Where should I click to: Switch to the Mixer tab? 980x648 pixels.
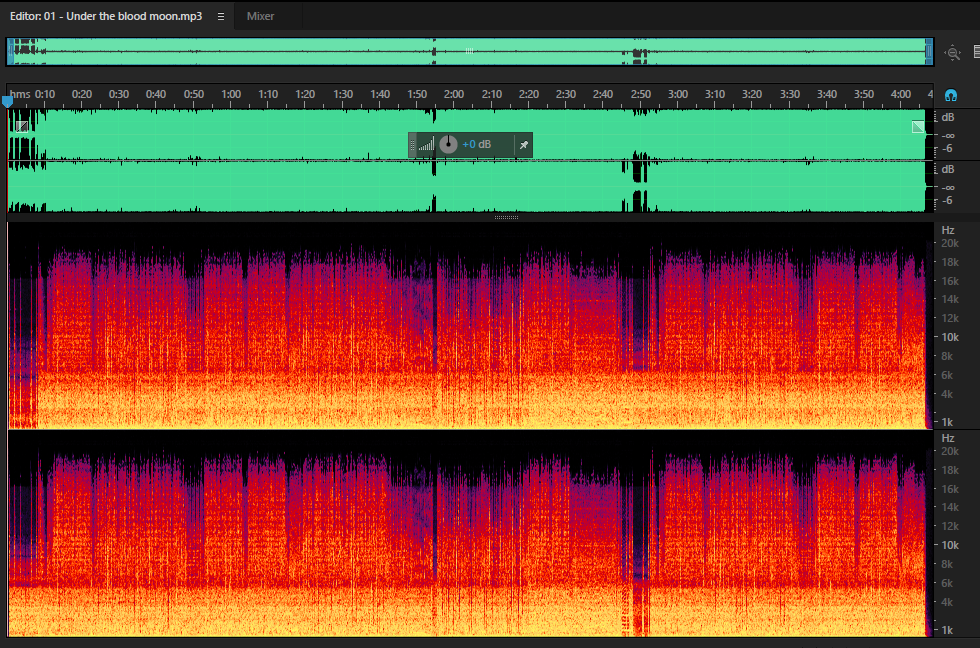260,16
